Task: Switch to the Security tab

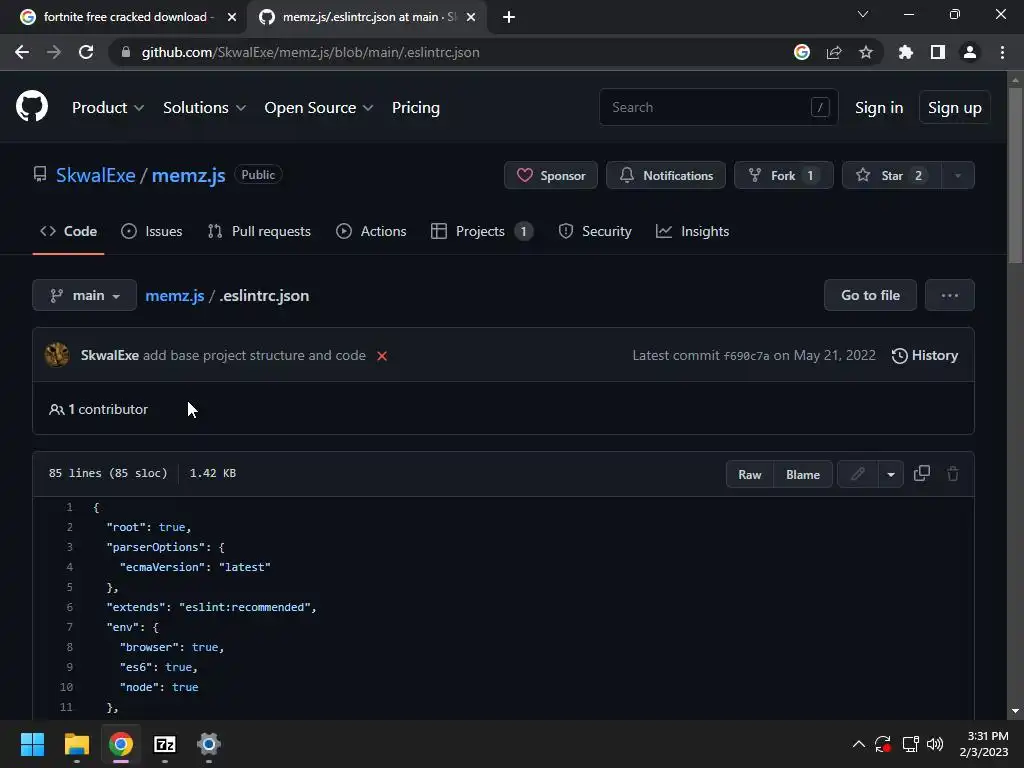Action: (595, 231)
